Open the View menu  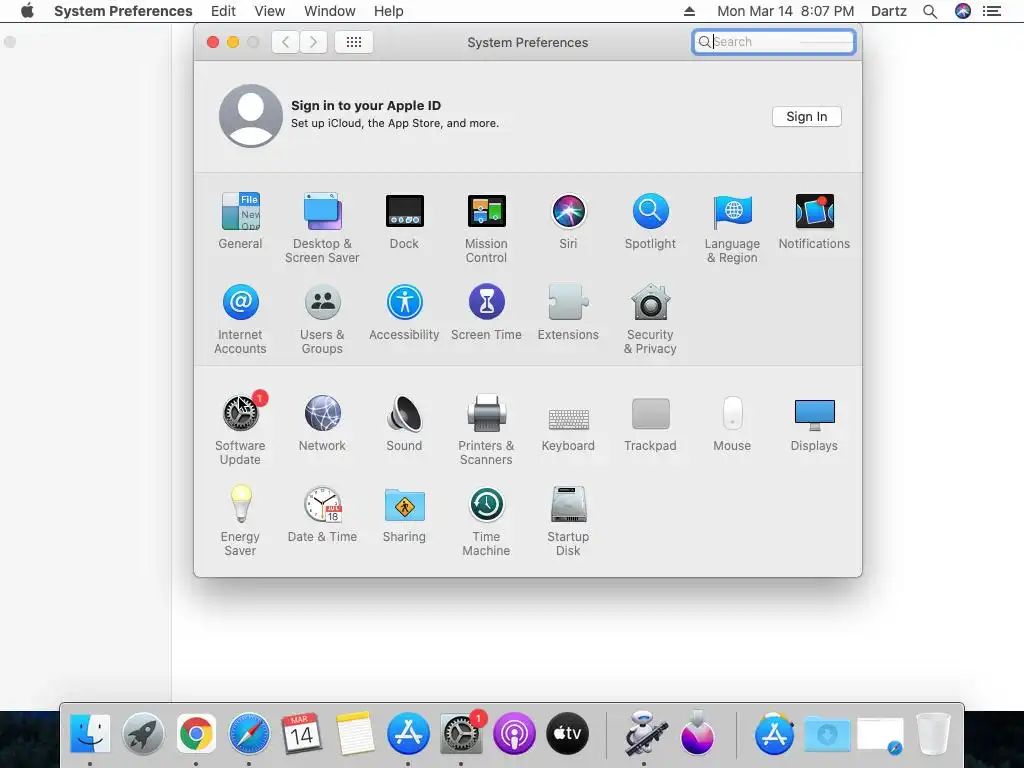point(270,11)
